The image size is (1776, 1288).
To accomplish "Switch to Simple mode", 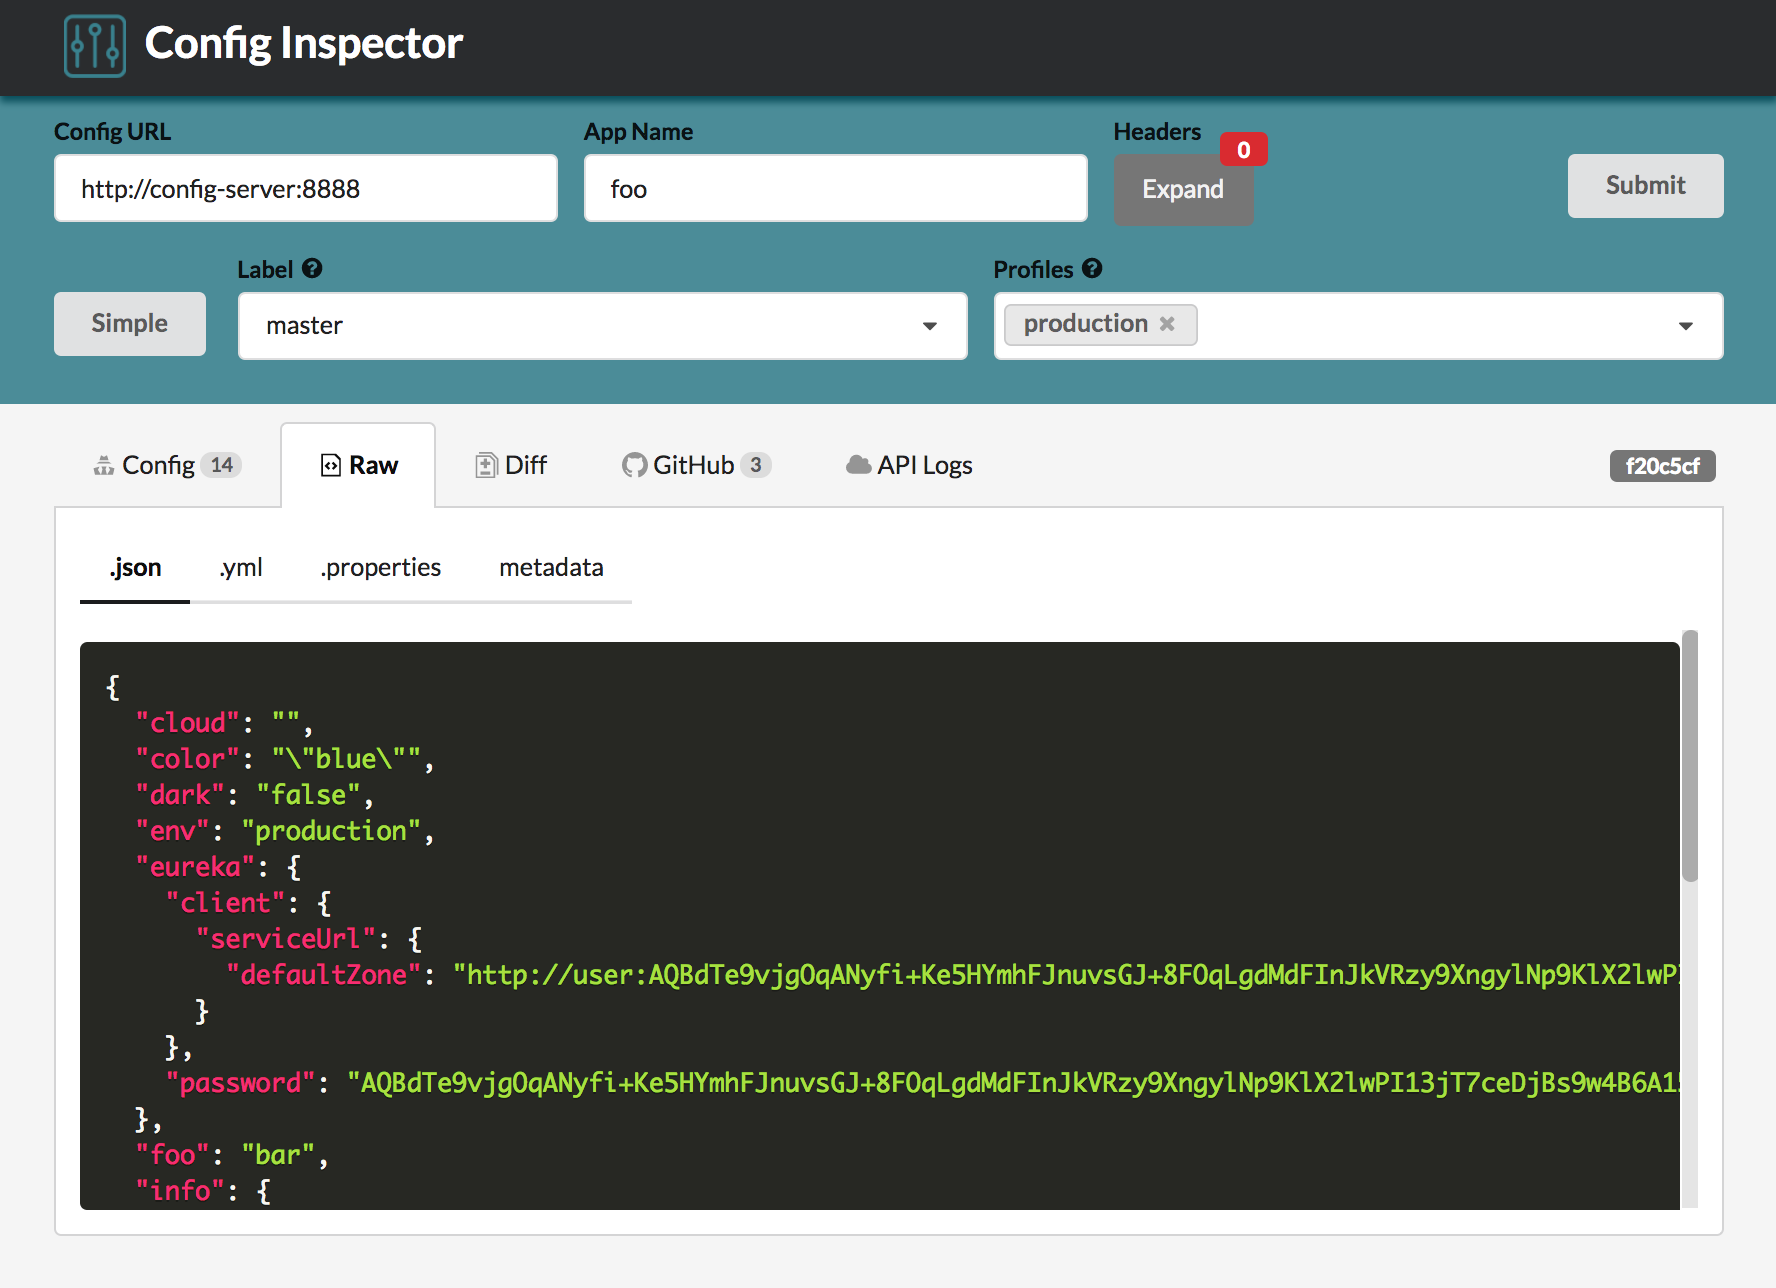I will click(129, 323).
